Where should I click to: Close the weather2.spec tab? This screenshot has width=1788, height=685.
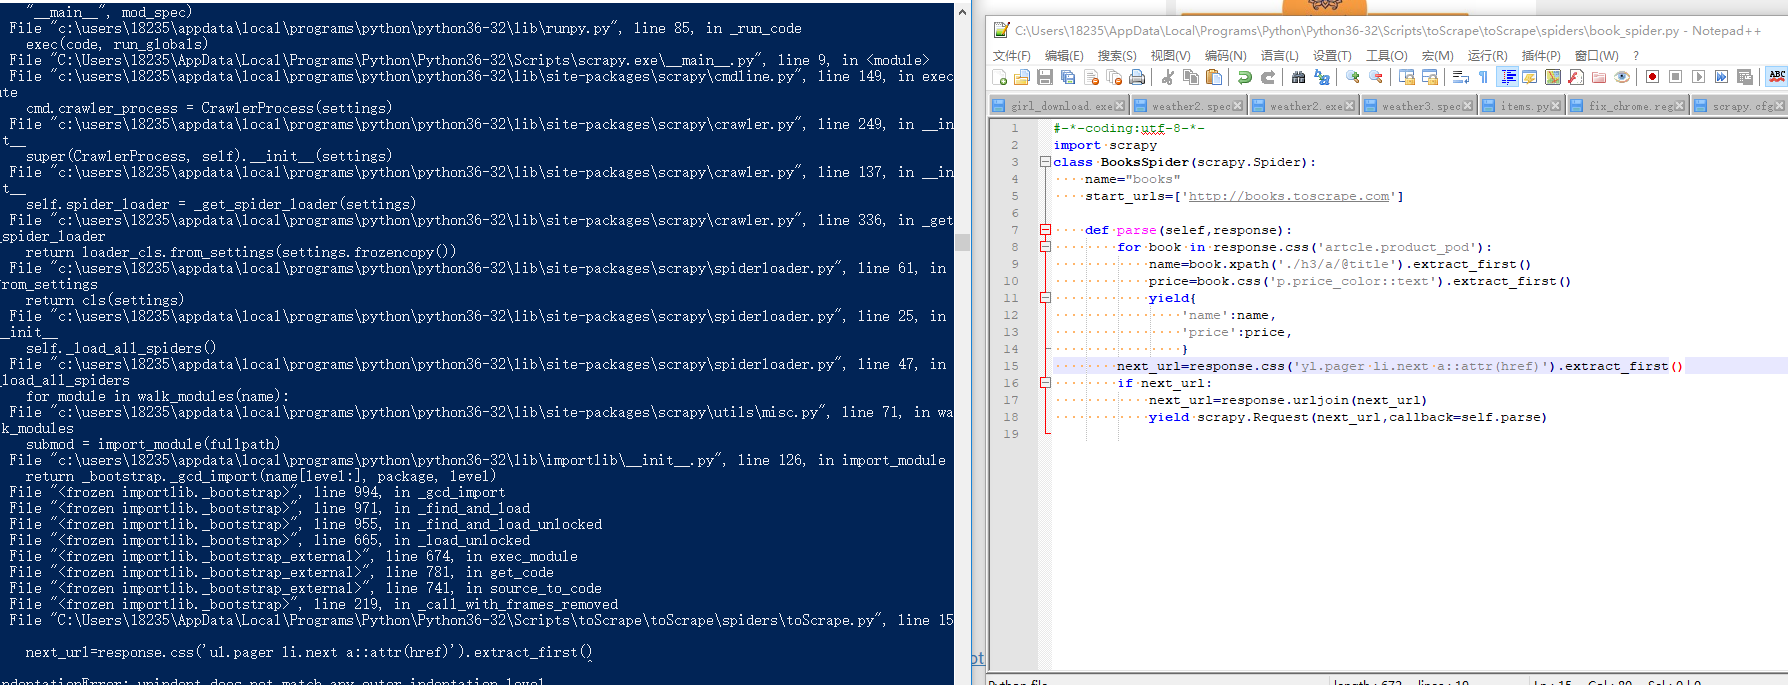pyautogui.click(x=1237, y=106)
